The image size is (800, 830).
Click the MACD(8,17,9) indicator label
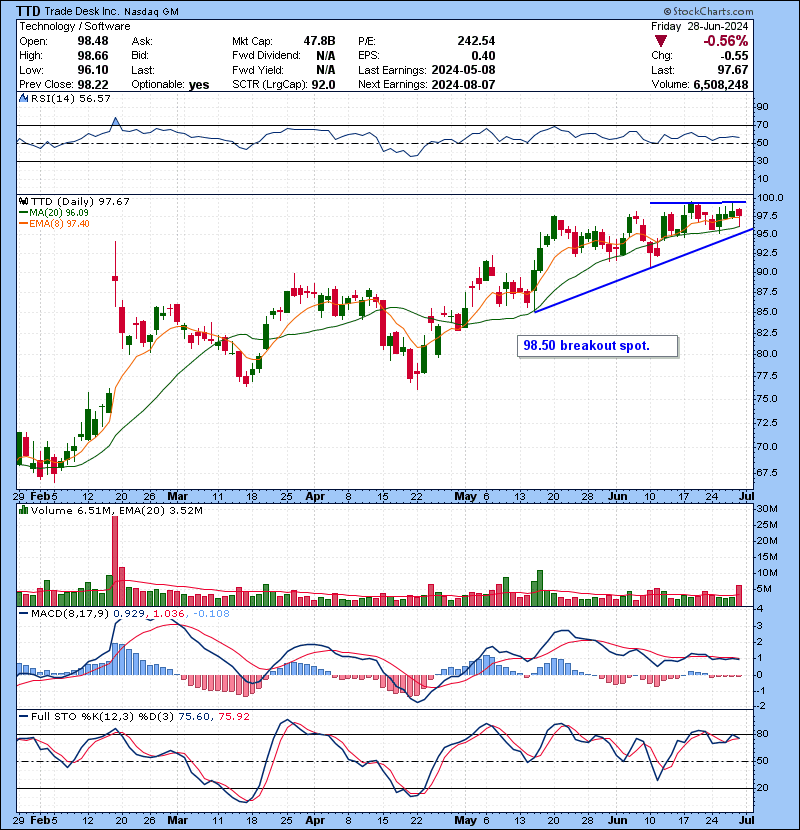coord(70,614)
